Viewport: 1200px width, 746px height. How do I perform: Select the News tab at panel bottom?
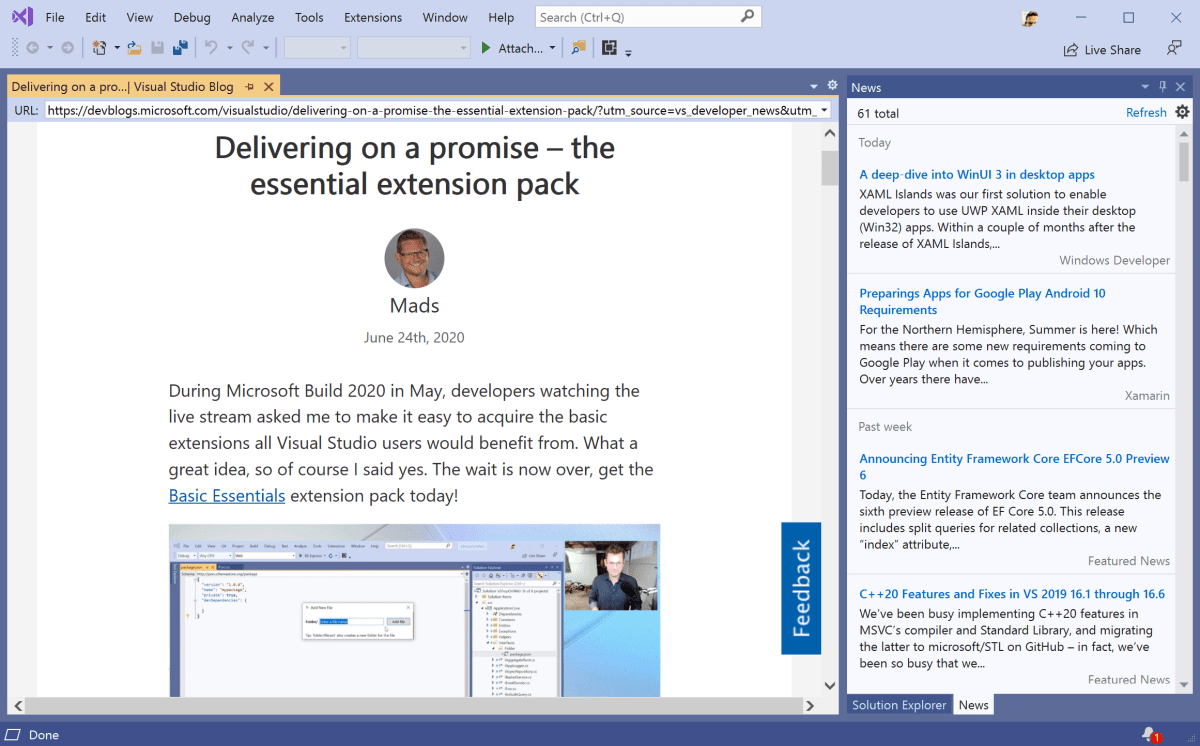(x=973, y=705)
